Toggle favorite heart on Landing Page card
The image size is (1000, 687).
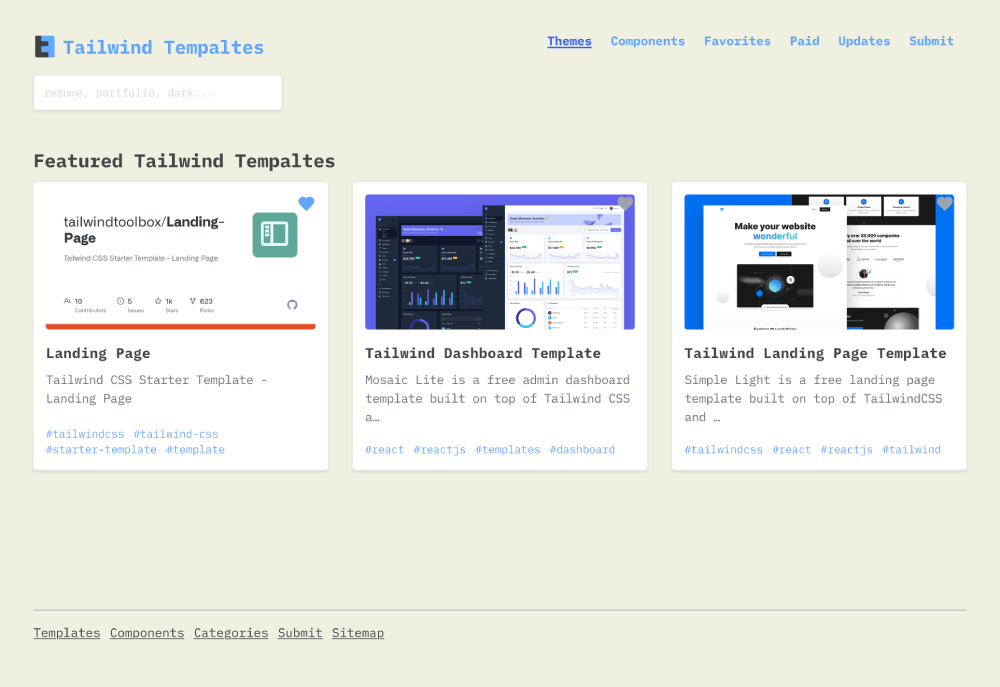306,203
